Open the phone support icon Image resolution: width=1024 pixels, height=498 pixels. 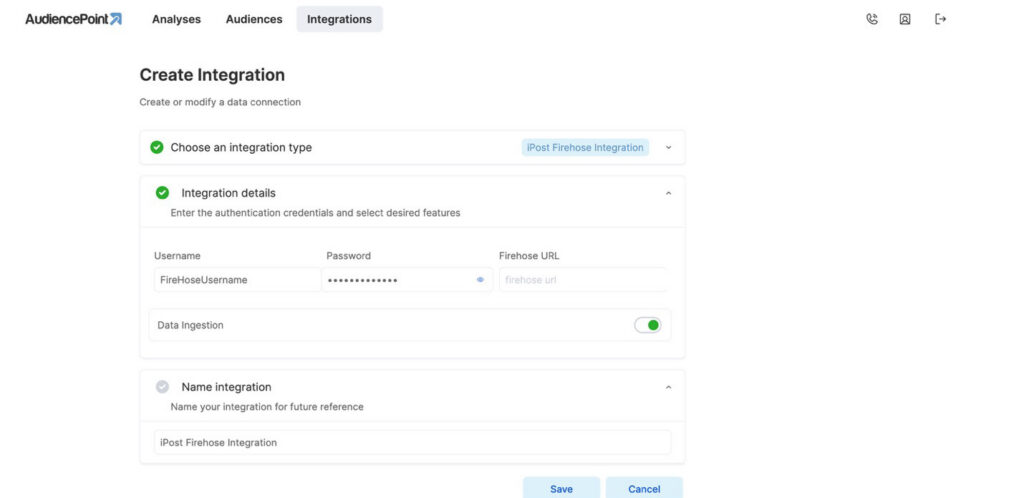[x=872, y=19]
